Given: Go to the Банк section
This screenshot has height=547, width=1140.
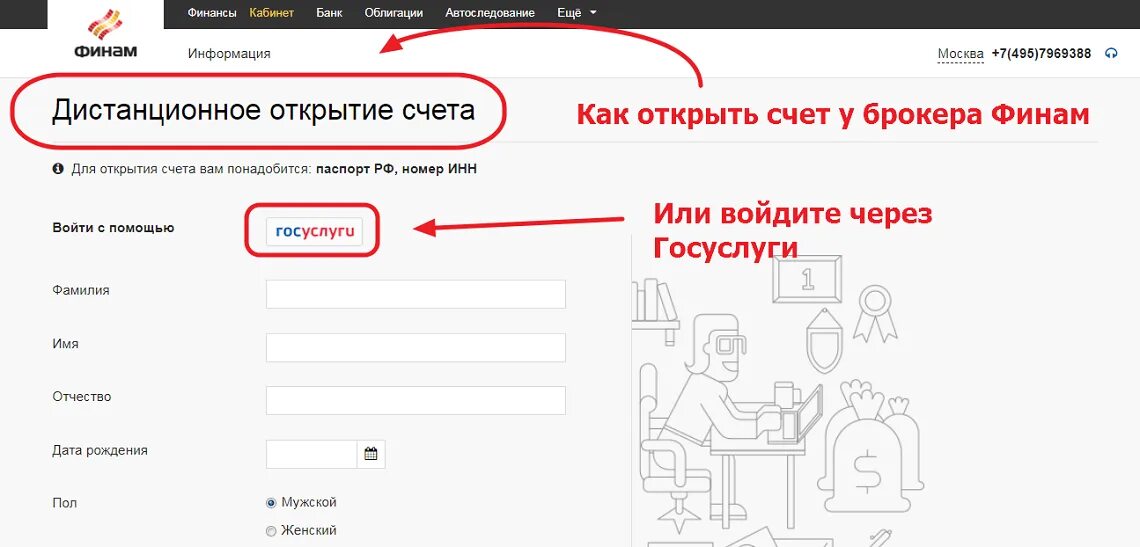Looking at the screenshot, I should (x=329, y=12).
